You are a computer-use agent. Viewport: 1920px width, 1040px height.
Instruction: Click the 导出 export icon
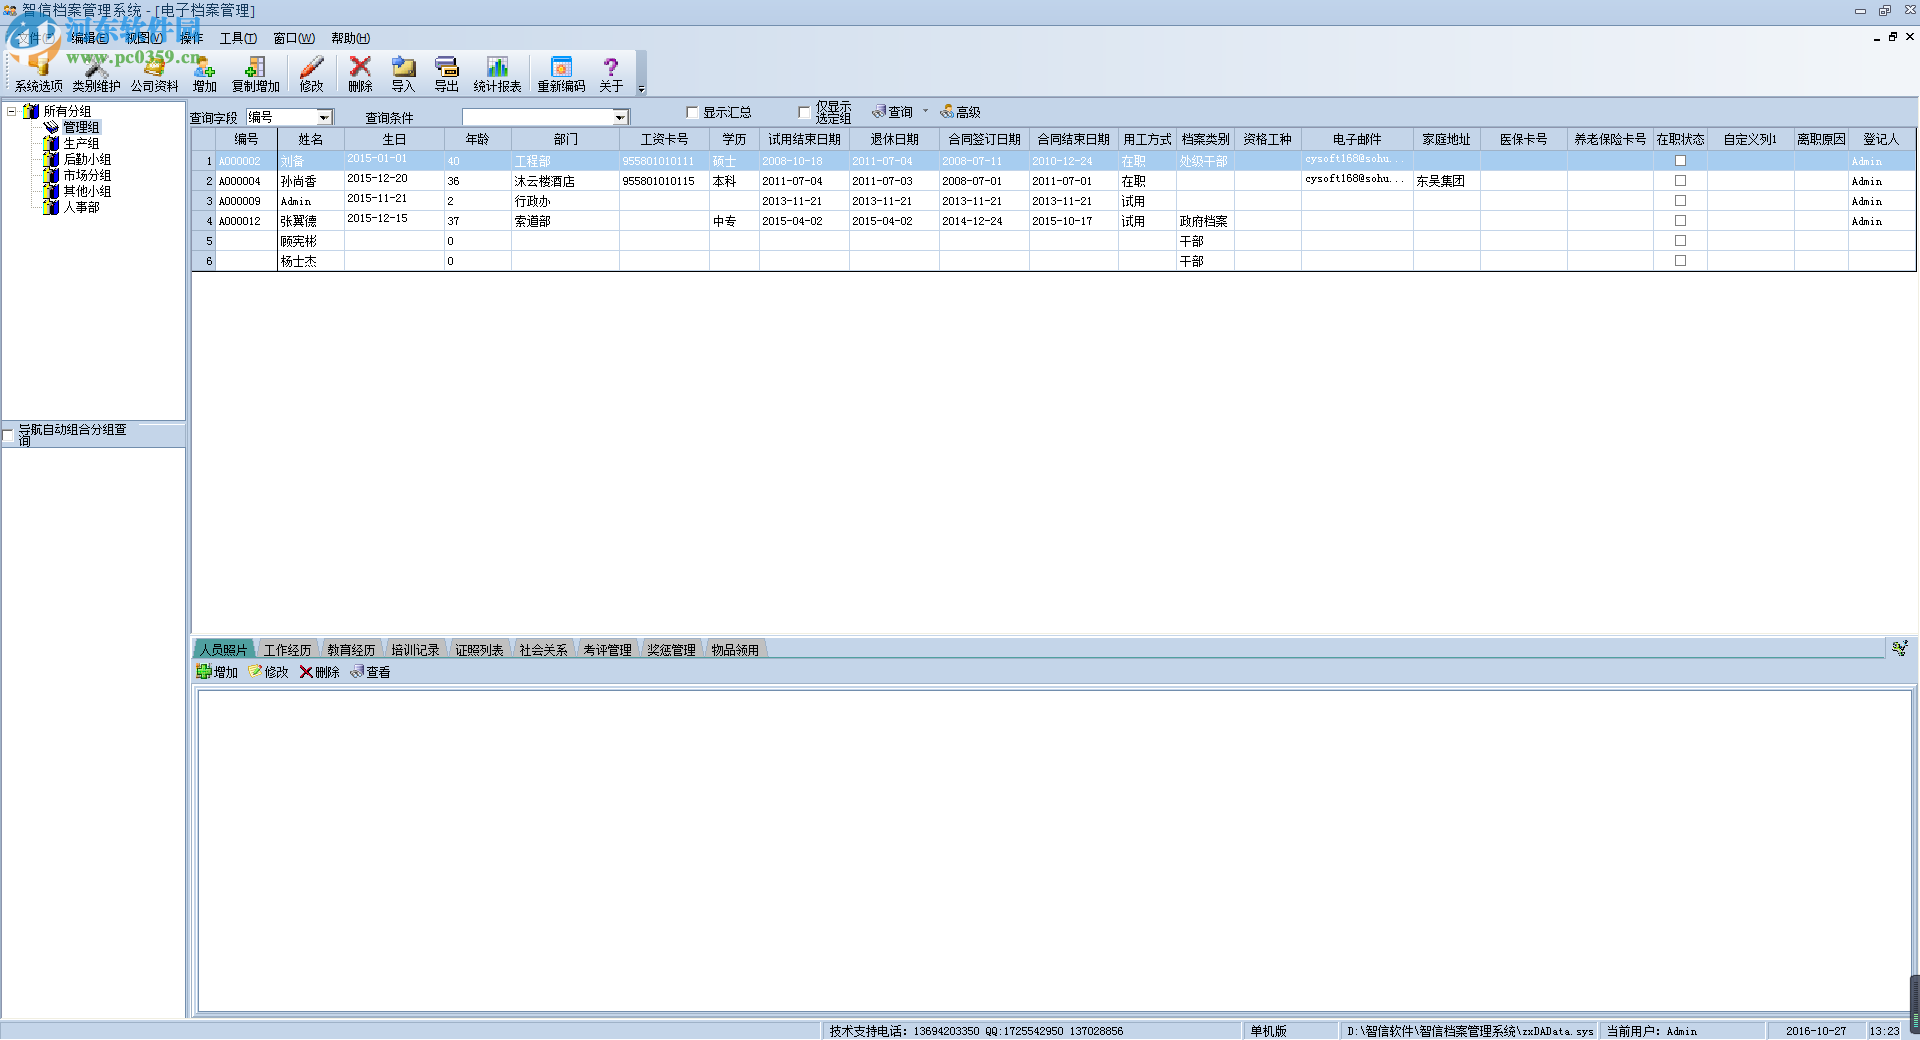(446, 74)
